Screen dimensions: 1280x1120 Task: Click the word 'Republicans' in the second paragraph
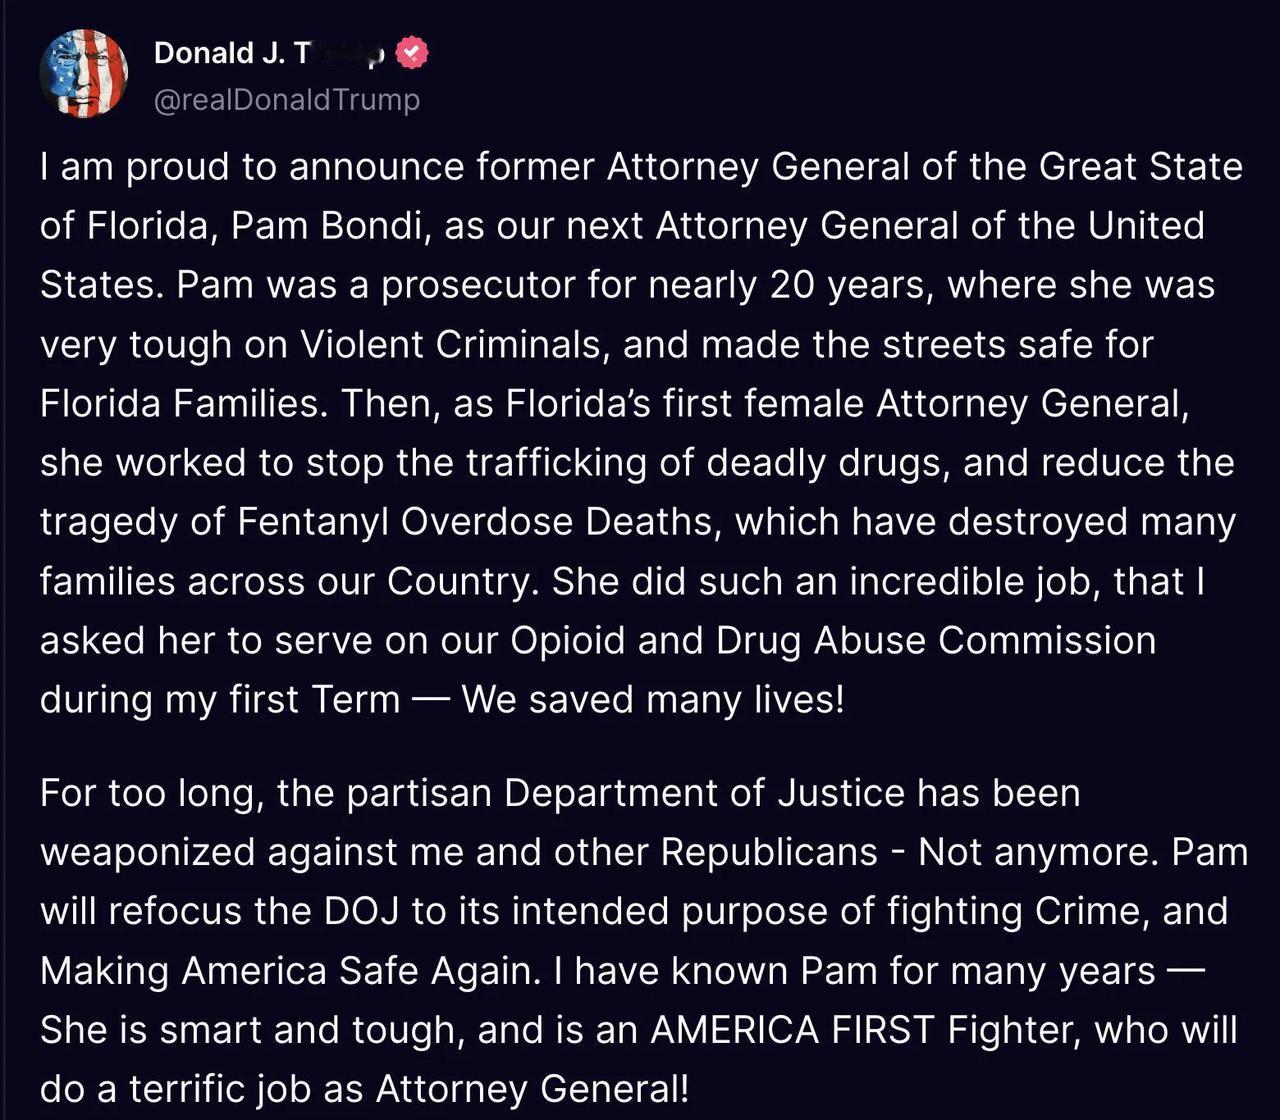pos(769,852)
